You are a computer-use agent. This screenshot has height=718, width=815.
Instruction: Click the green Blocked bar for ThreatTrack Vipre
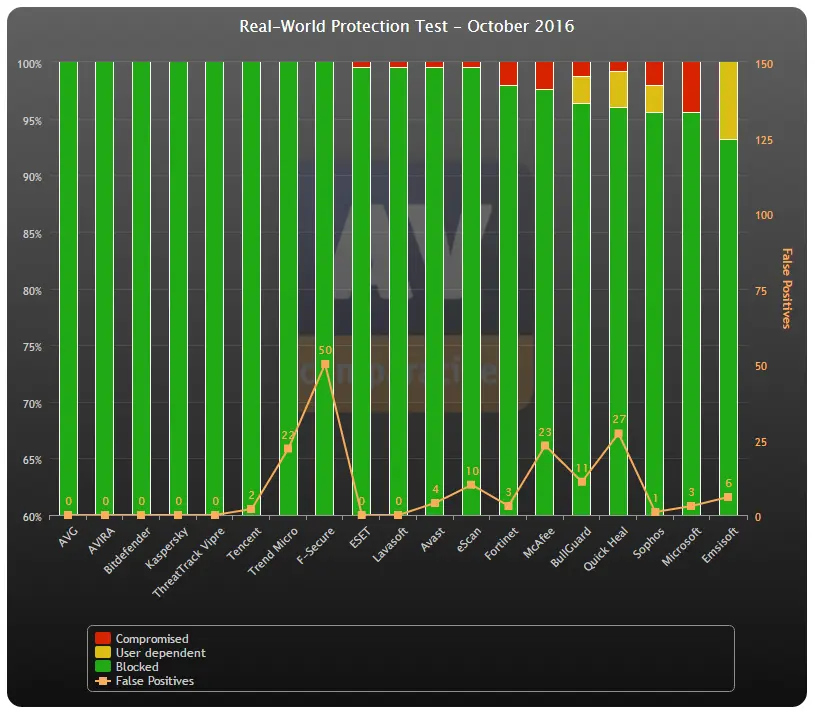coord(215,289)
